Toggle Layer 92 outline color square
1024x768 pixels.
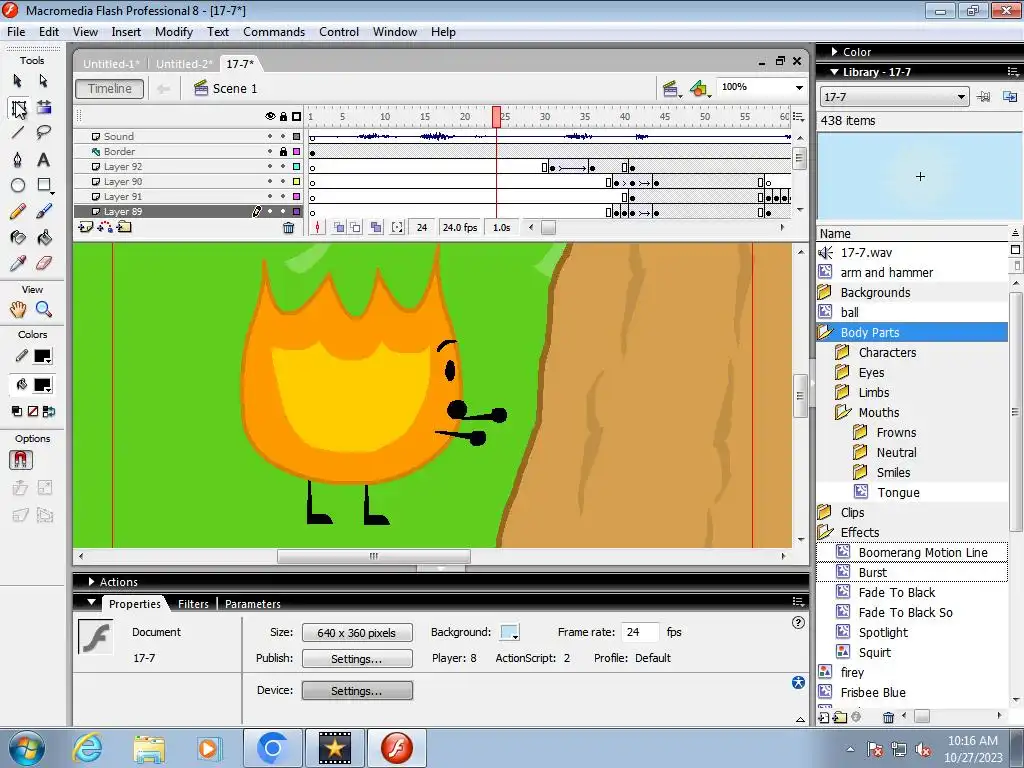[296, 167]
